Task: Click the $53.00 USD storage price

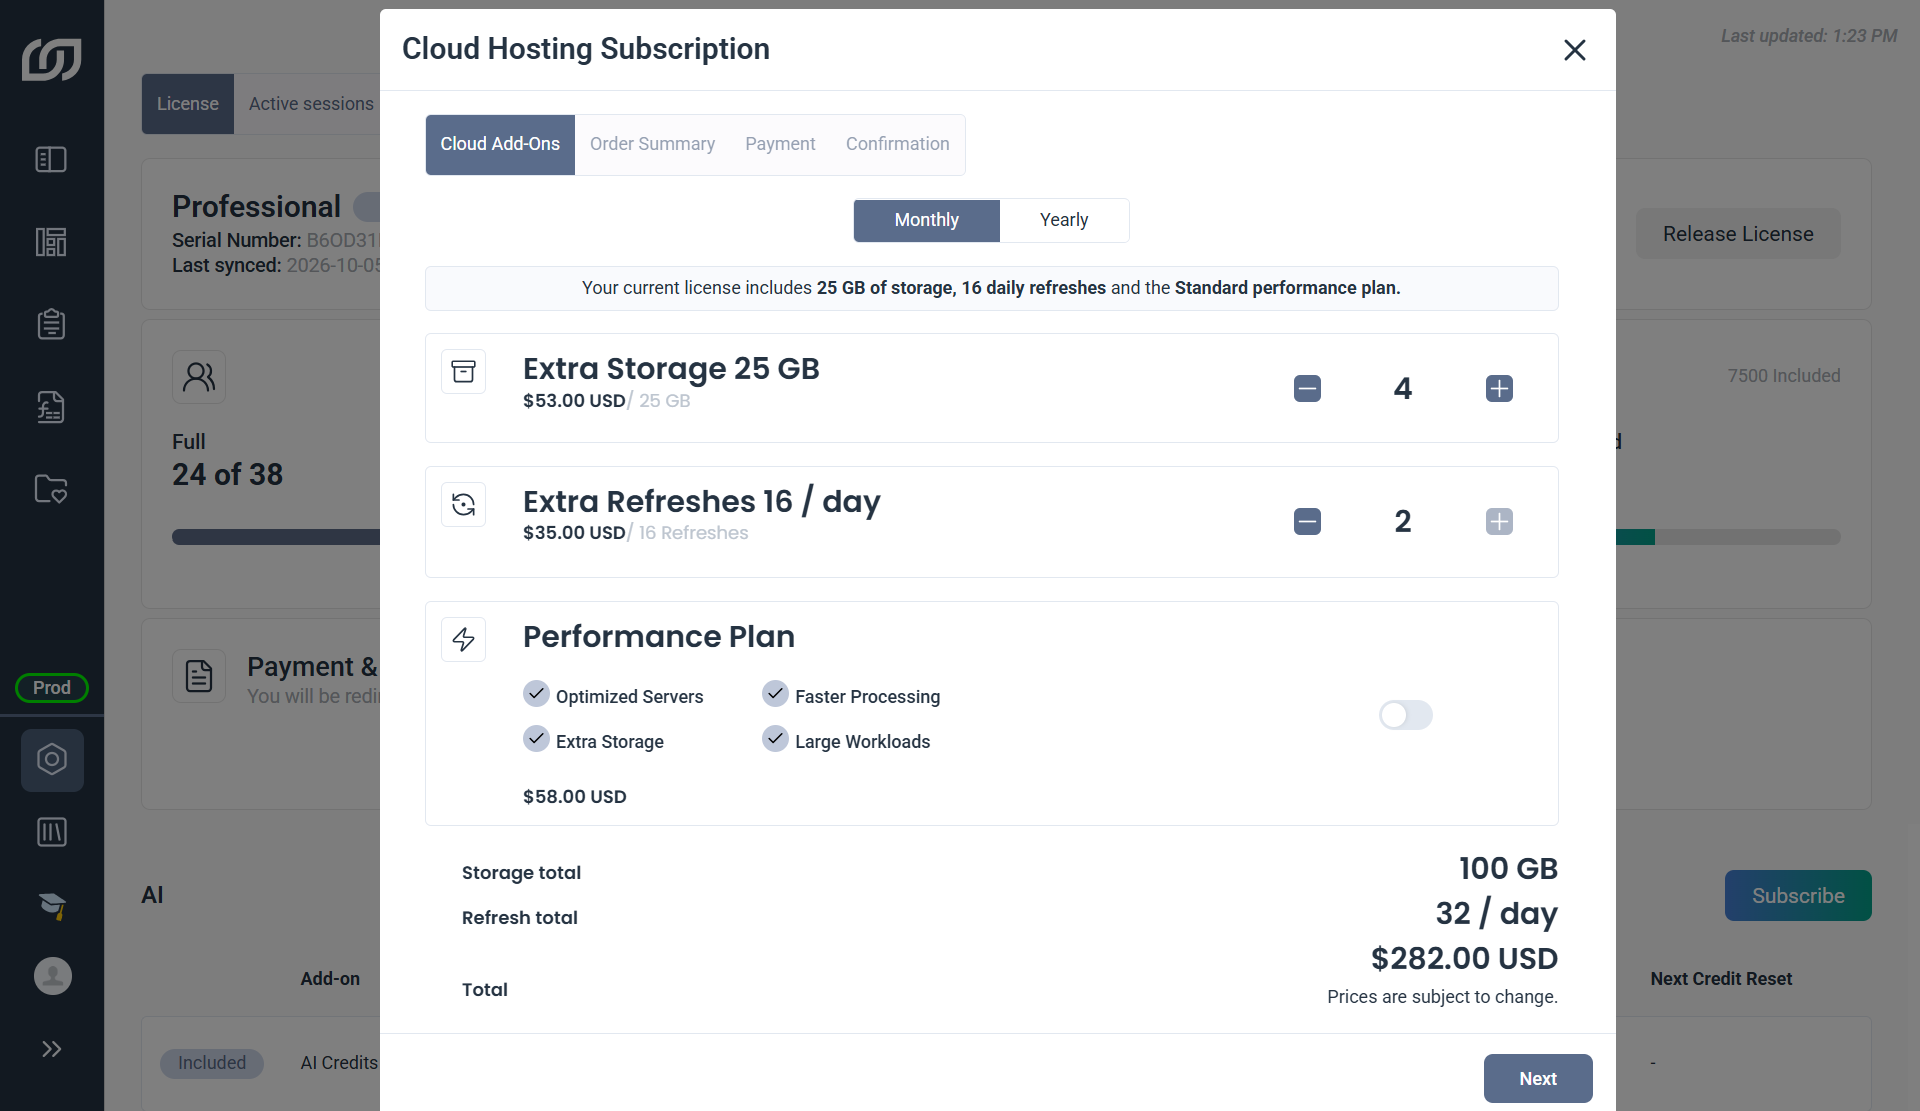Action: [574, 401]
